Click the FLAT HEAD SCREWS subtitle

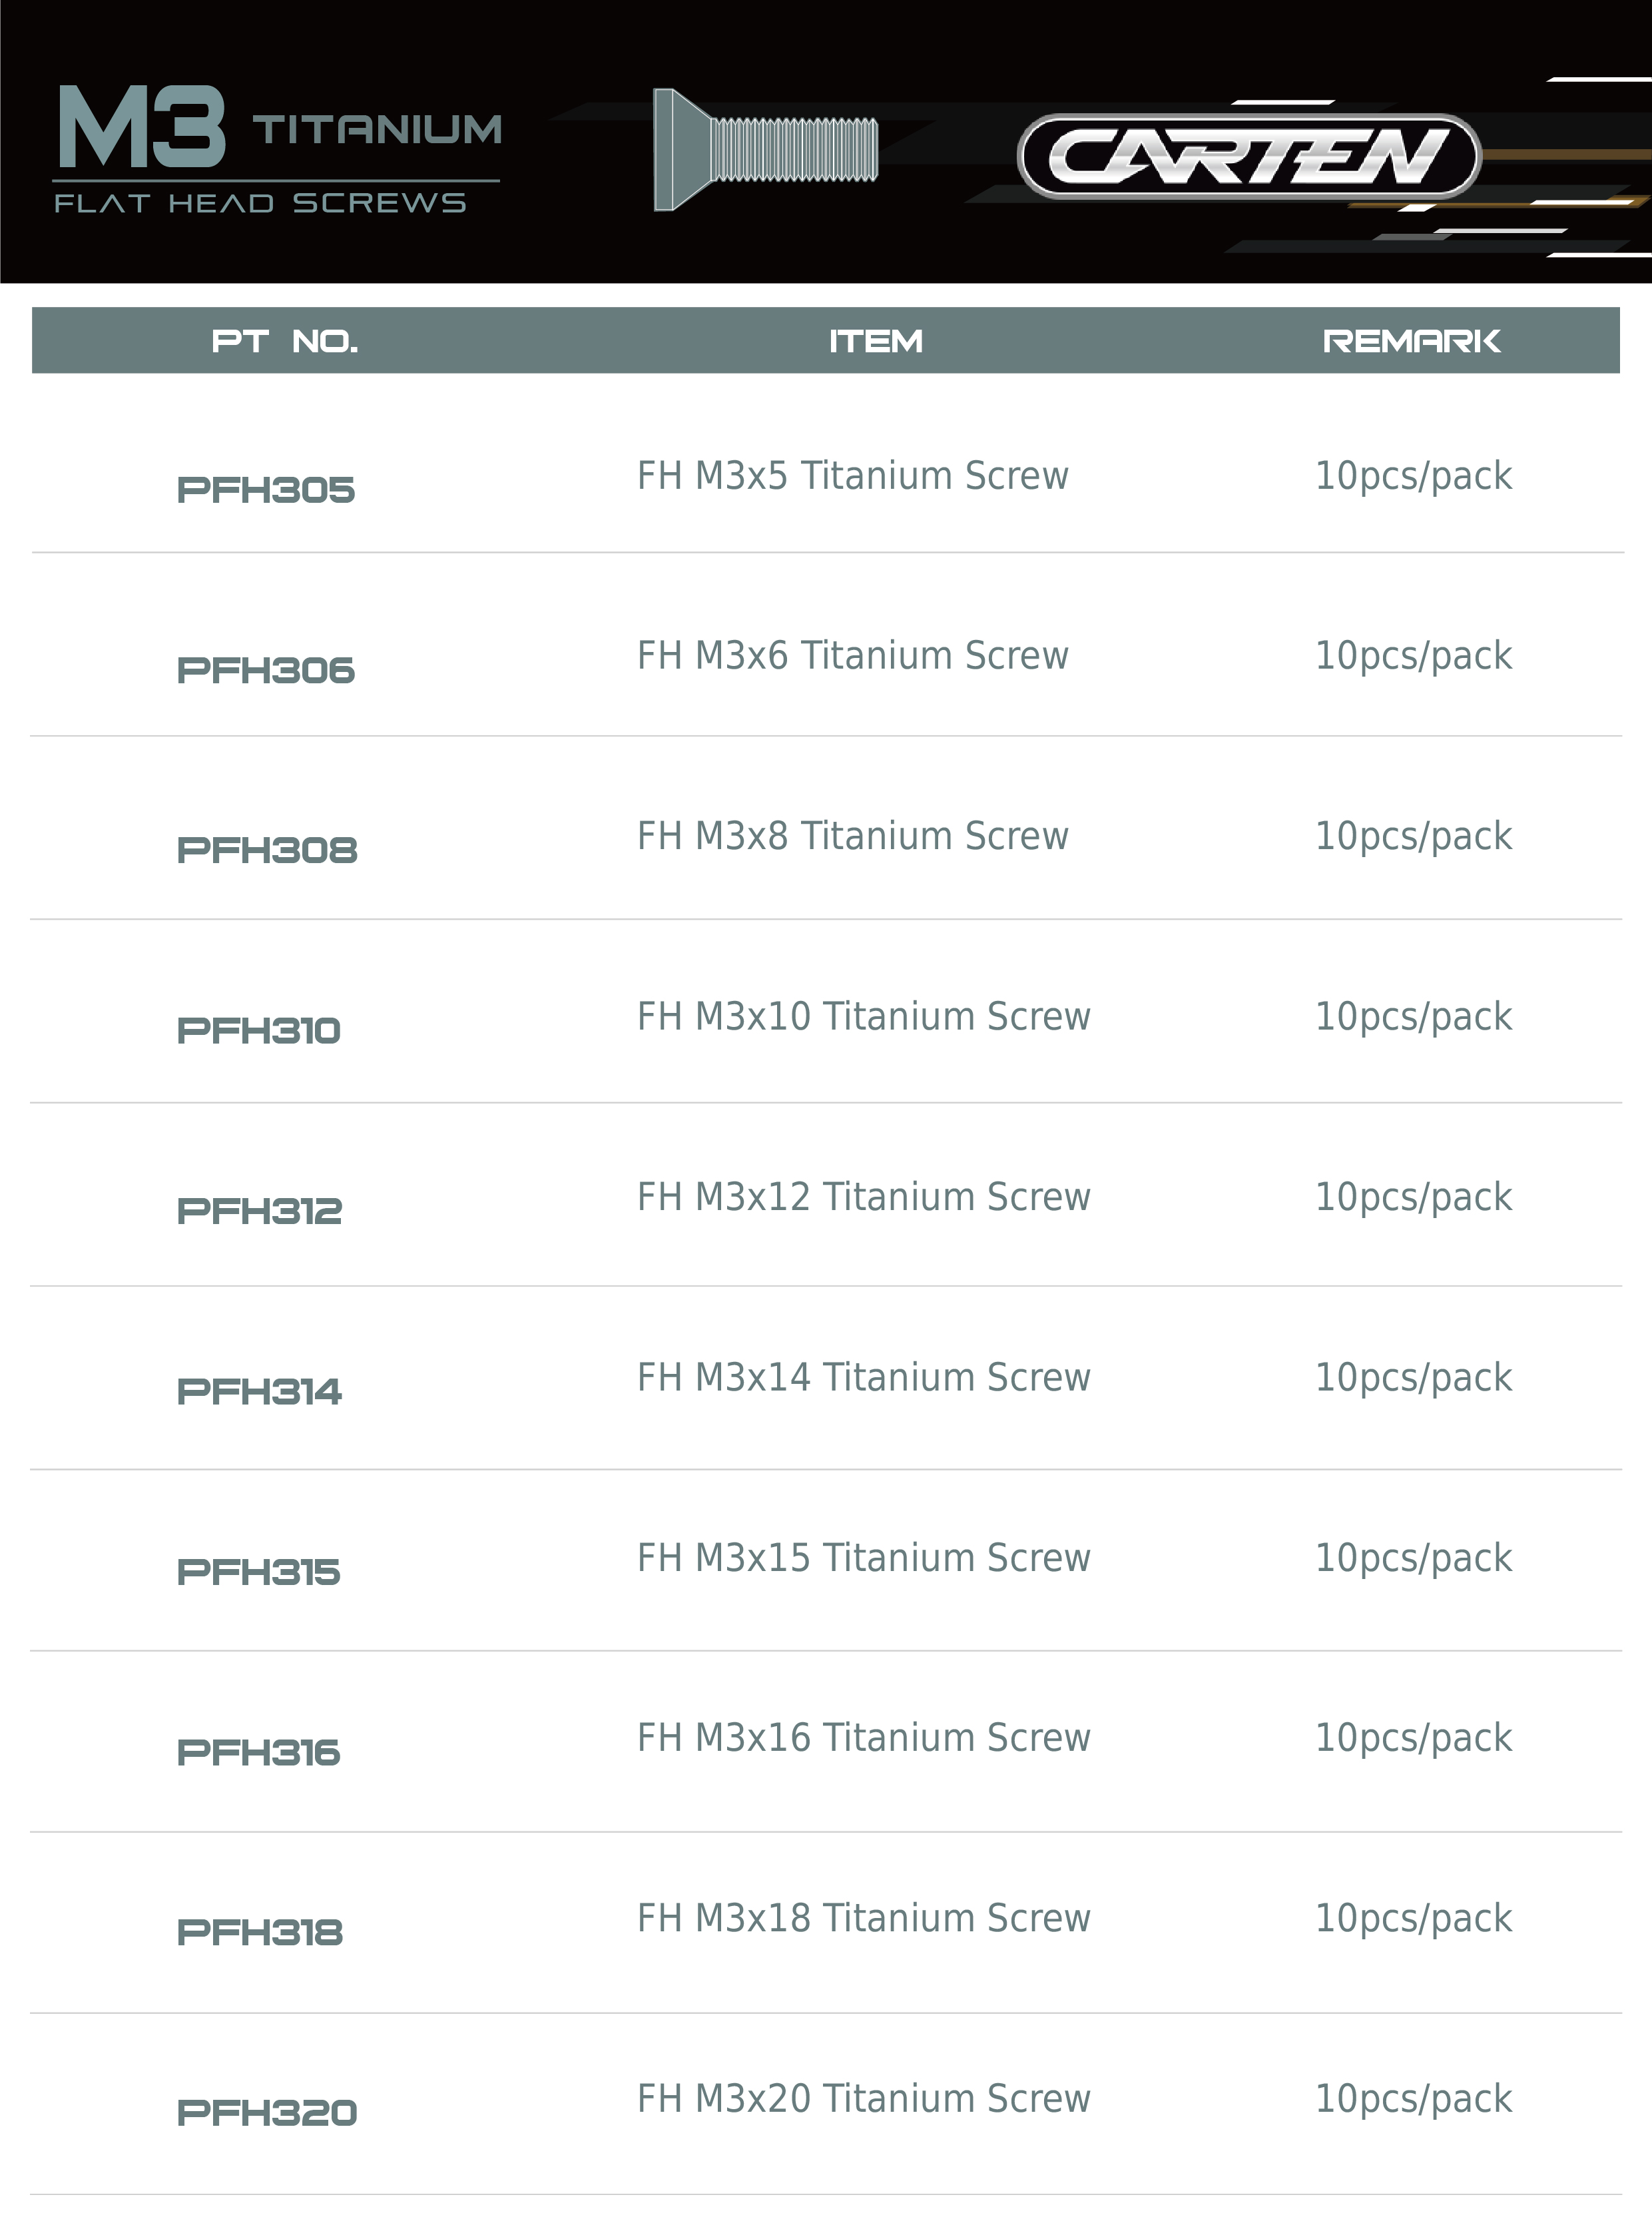pyautogui.click(x=260, y=203)
